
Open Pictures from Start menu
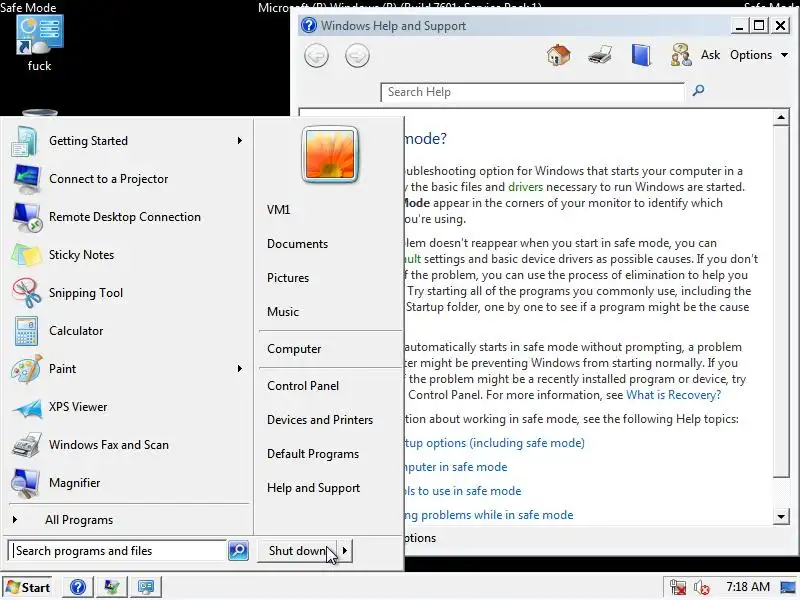pyautogui.click(x=288, y=278)
